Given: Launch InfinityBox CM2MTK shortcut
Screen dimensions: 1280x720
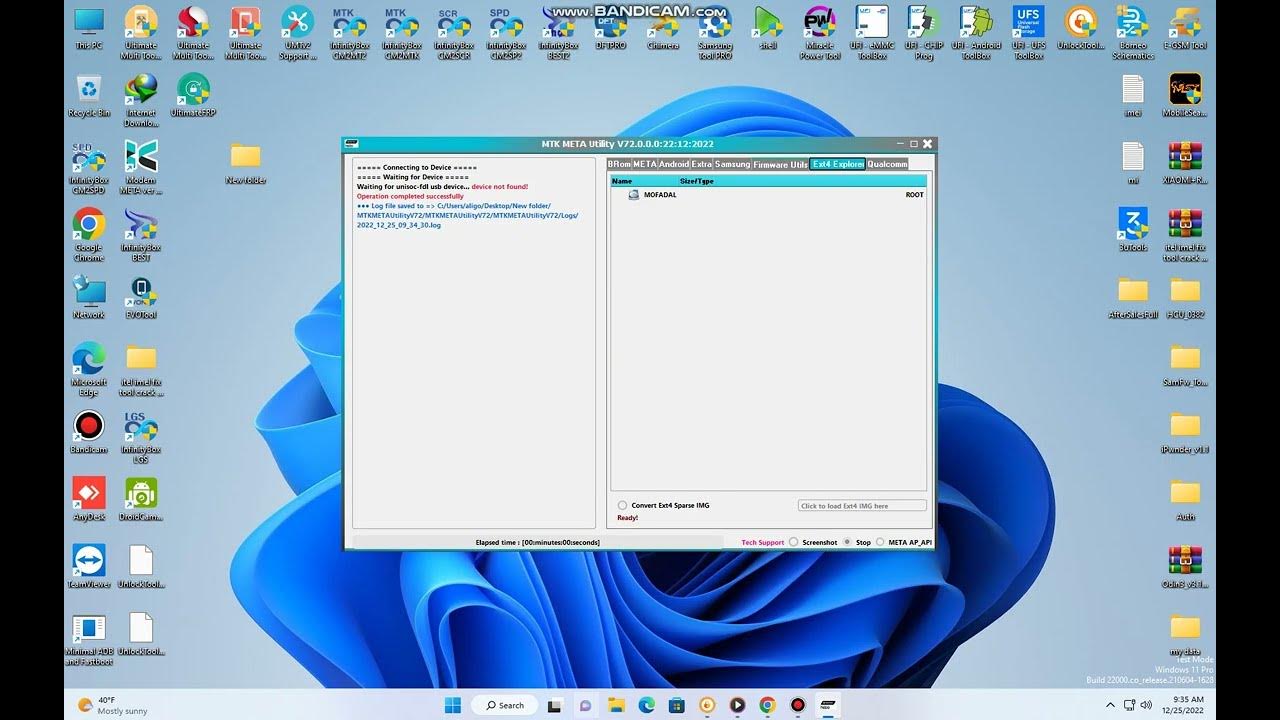Looking at the screenshot, I should tap(401, 33).
